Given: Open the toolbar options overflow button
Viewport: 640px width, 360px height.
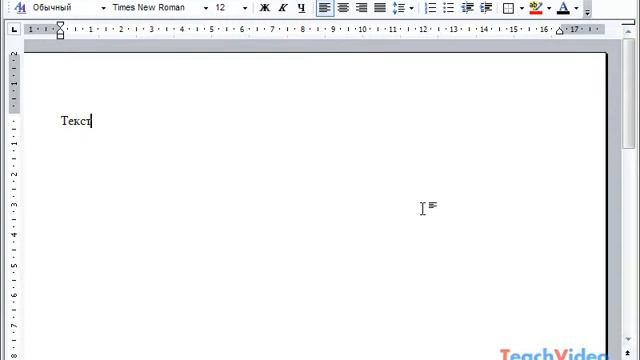Looking at the screenshot, I should point(587,9).
